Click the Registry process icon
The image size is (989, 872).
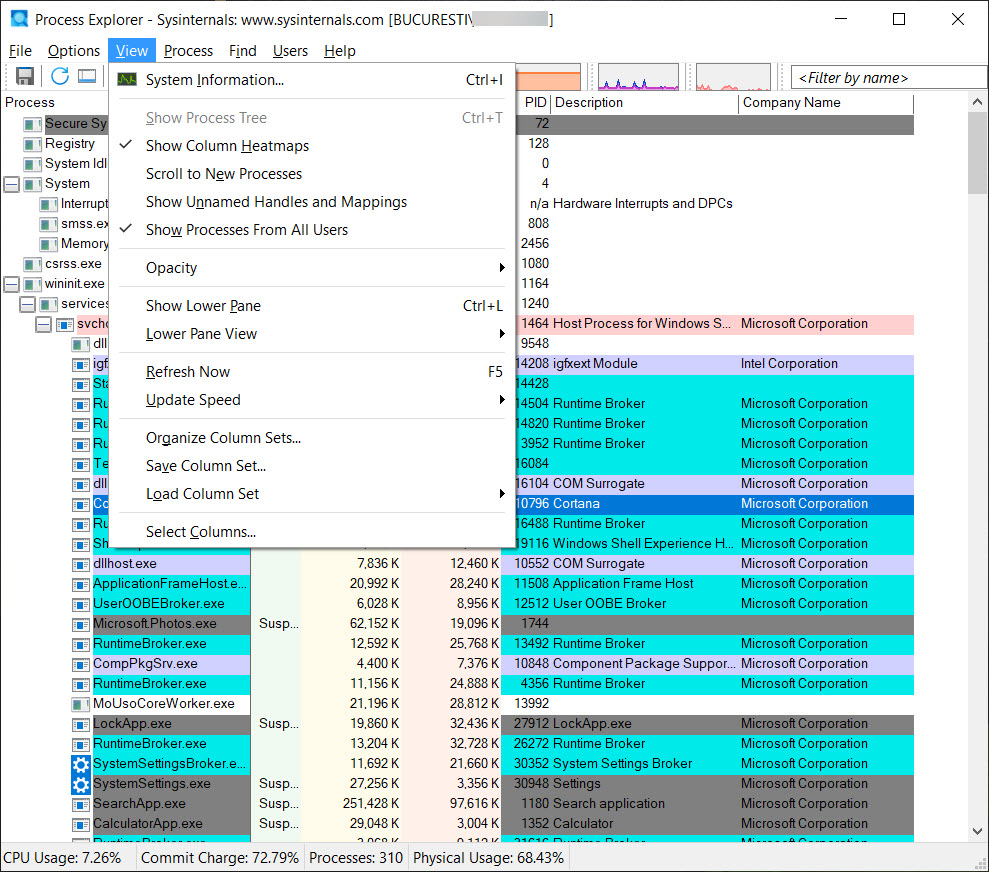point(32,144)
